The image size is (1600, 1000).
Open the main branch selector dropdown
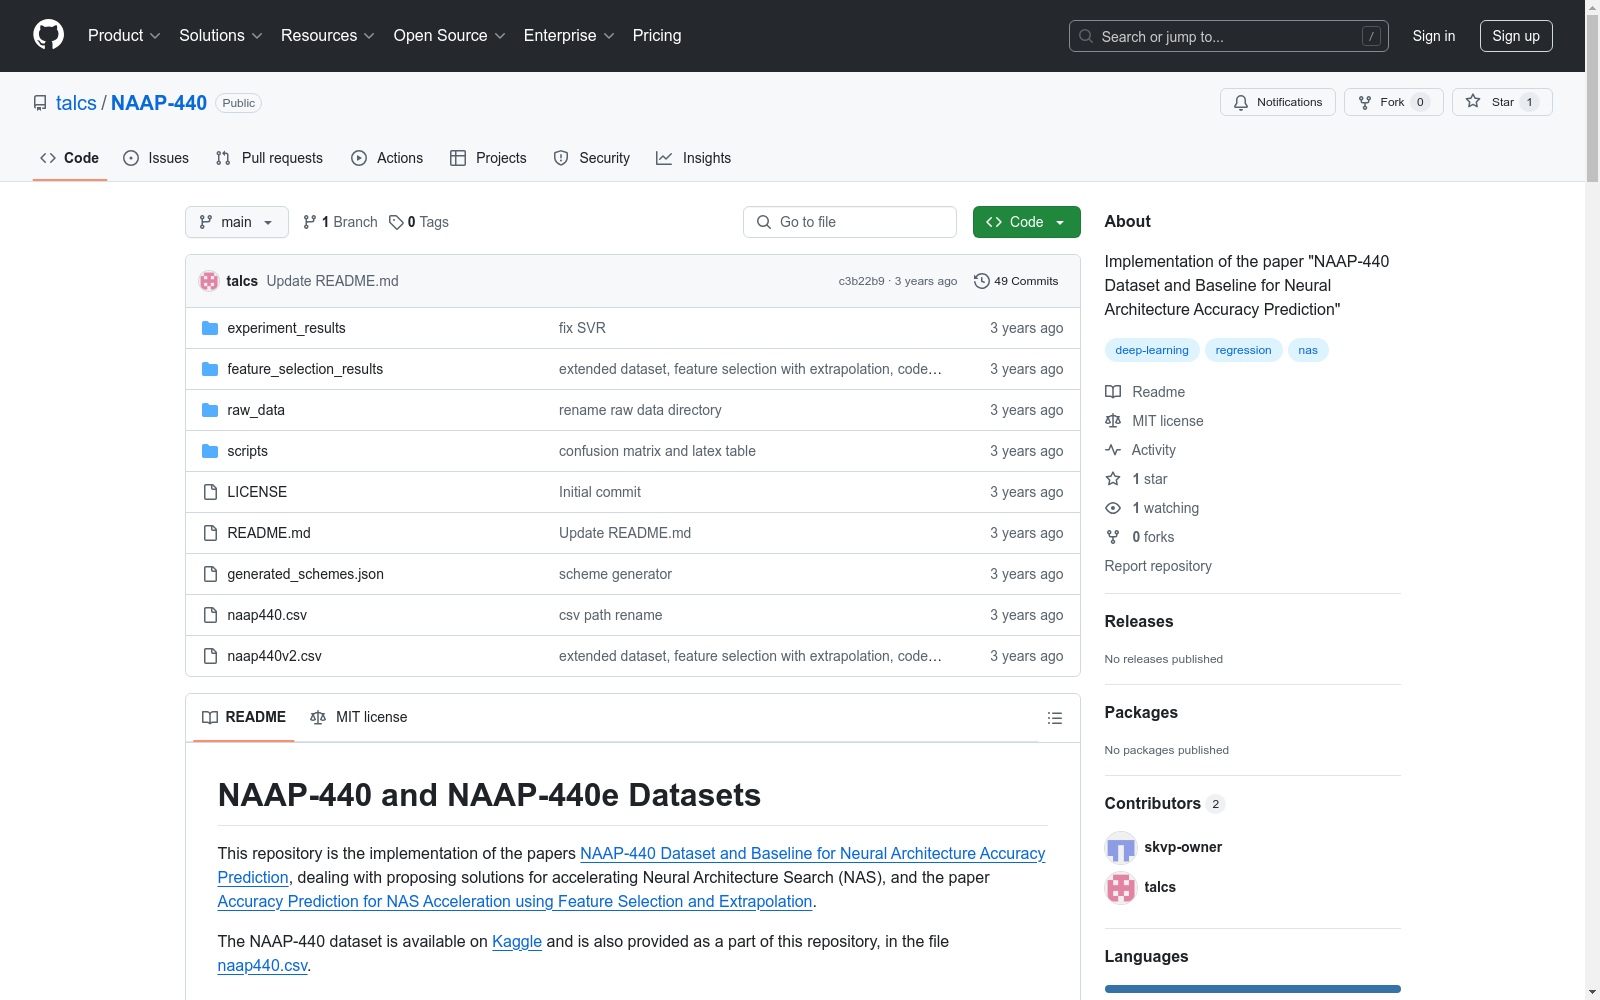(x=237, y=222)
